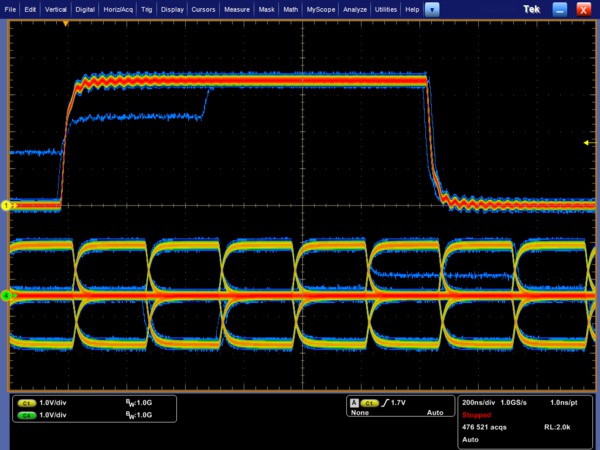Click the trigger source C1 badge
The width and height of the screenshot is (600, 450).
point(369,402)
